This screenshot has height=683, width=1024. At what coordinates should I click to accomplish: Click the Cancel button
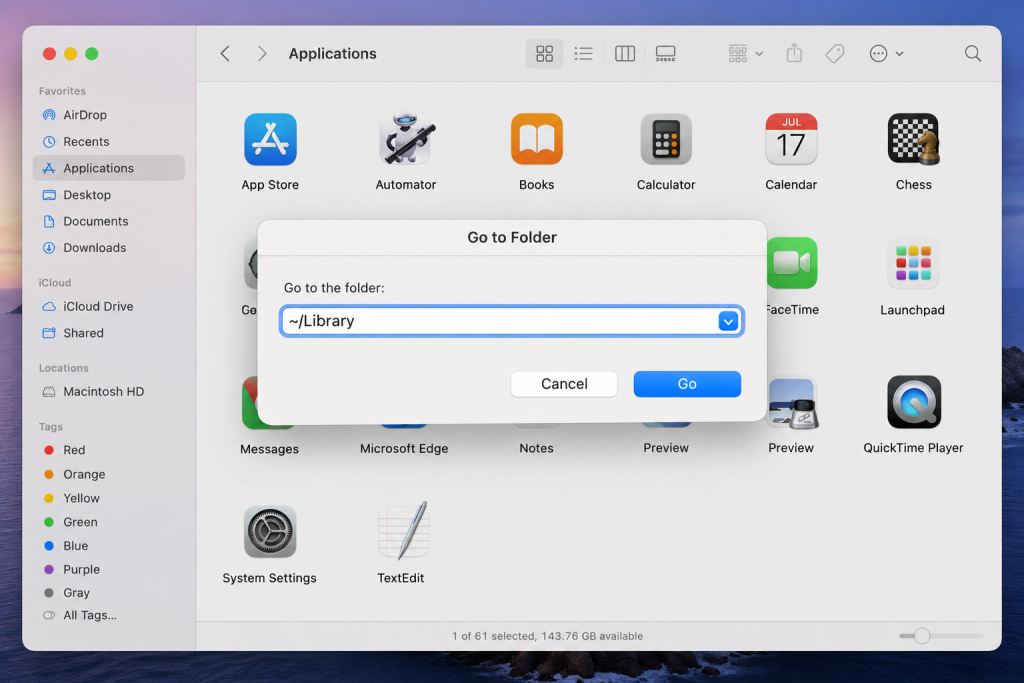(564, 384)
